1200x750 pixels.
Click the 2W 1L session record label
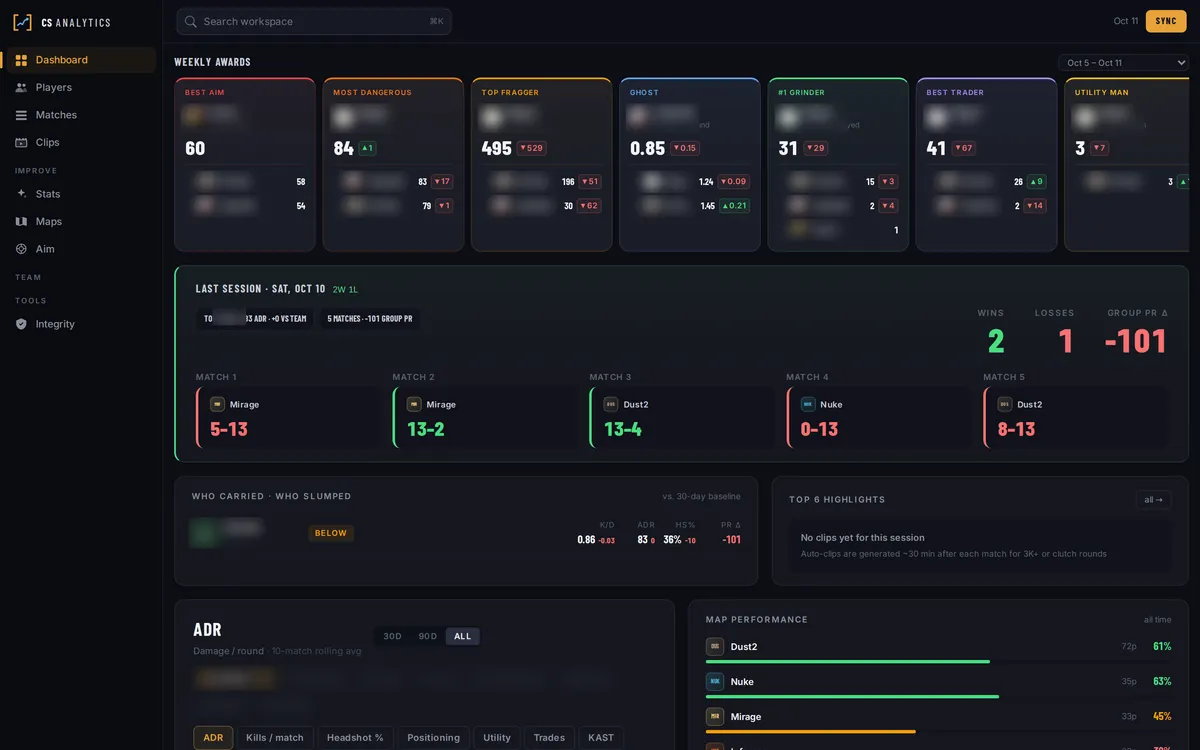click(345, 289)
